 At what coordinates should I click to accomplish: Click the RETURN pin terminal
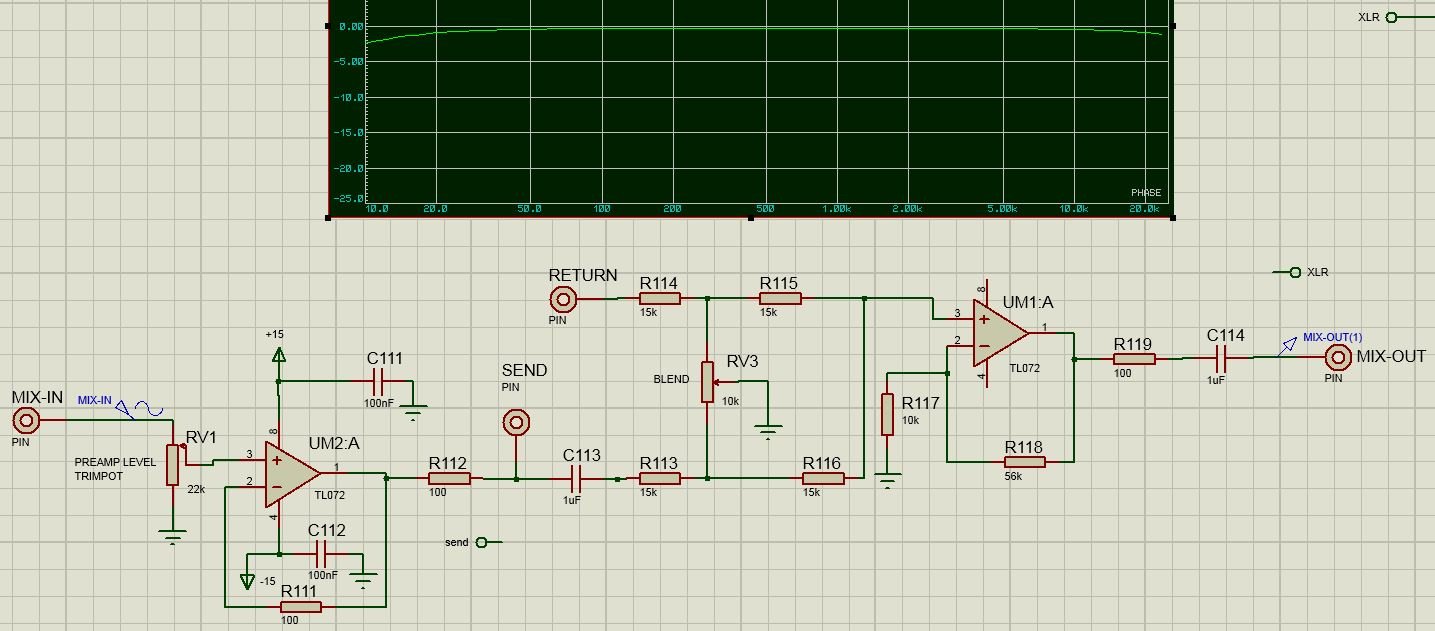pos(563,298)
